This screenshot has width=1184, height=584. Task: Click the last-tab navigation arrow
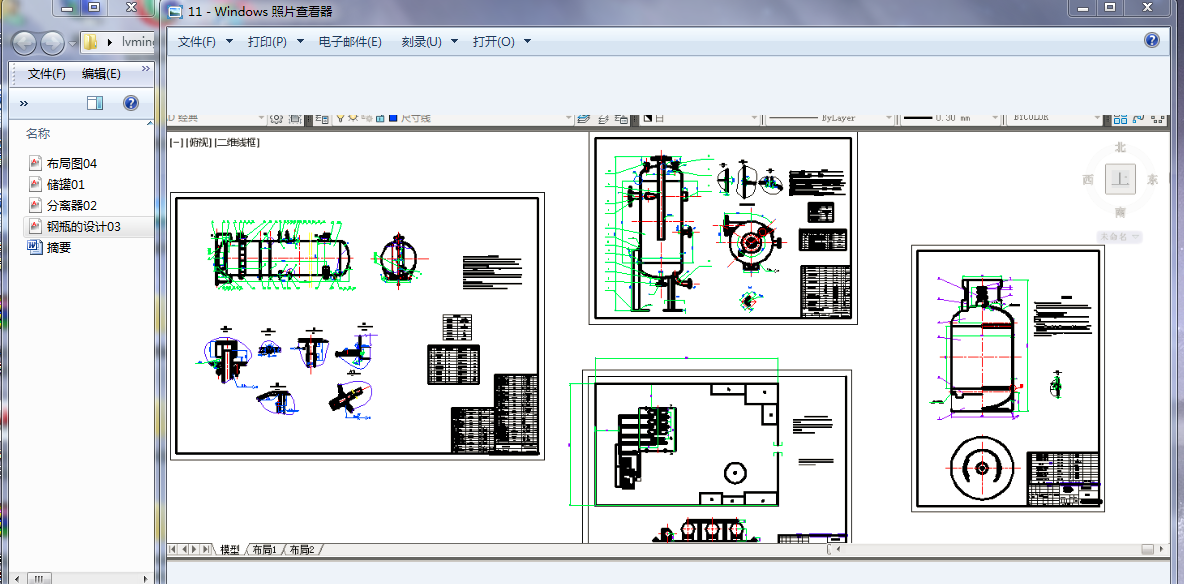[x=207, y=549]
